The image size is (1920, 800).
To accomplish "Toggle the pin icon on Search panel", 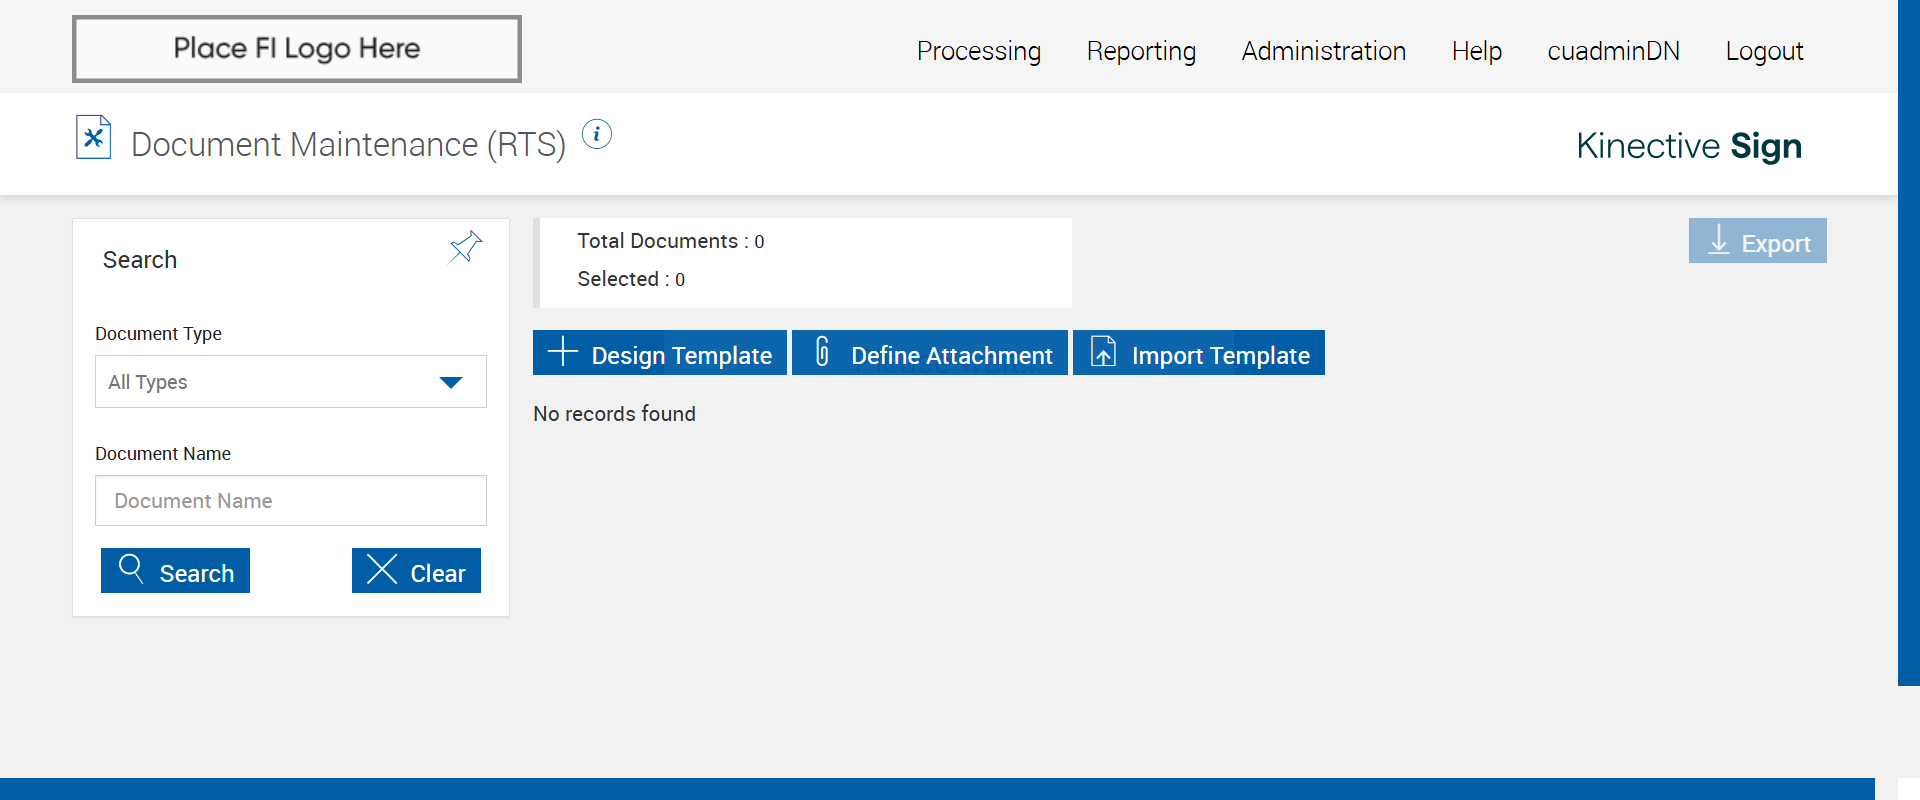I will [465, 246].
